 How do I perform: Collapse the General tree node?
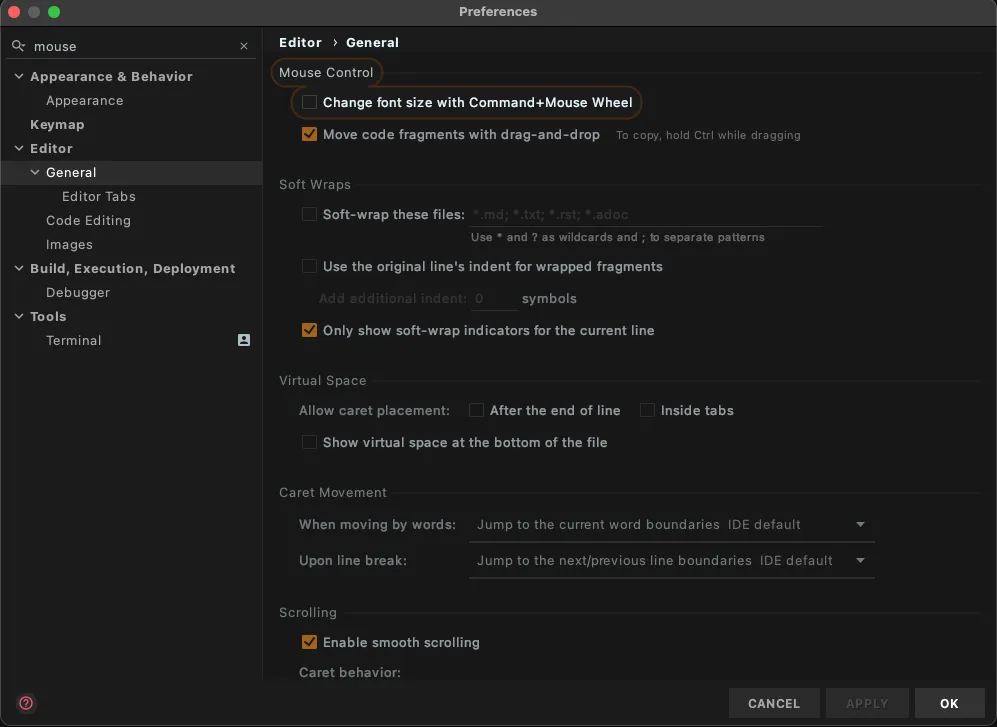tap(35, 172)
